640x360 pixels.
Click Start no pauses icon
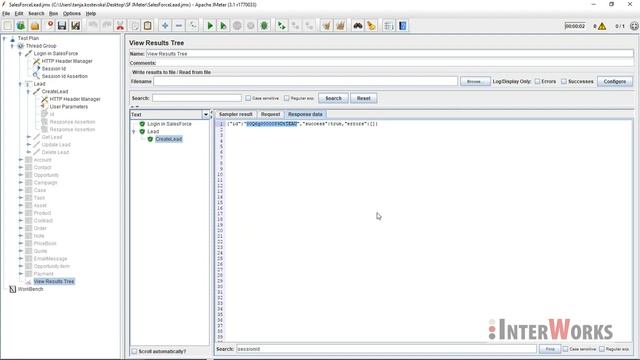tap(223, 26)
